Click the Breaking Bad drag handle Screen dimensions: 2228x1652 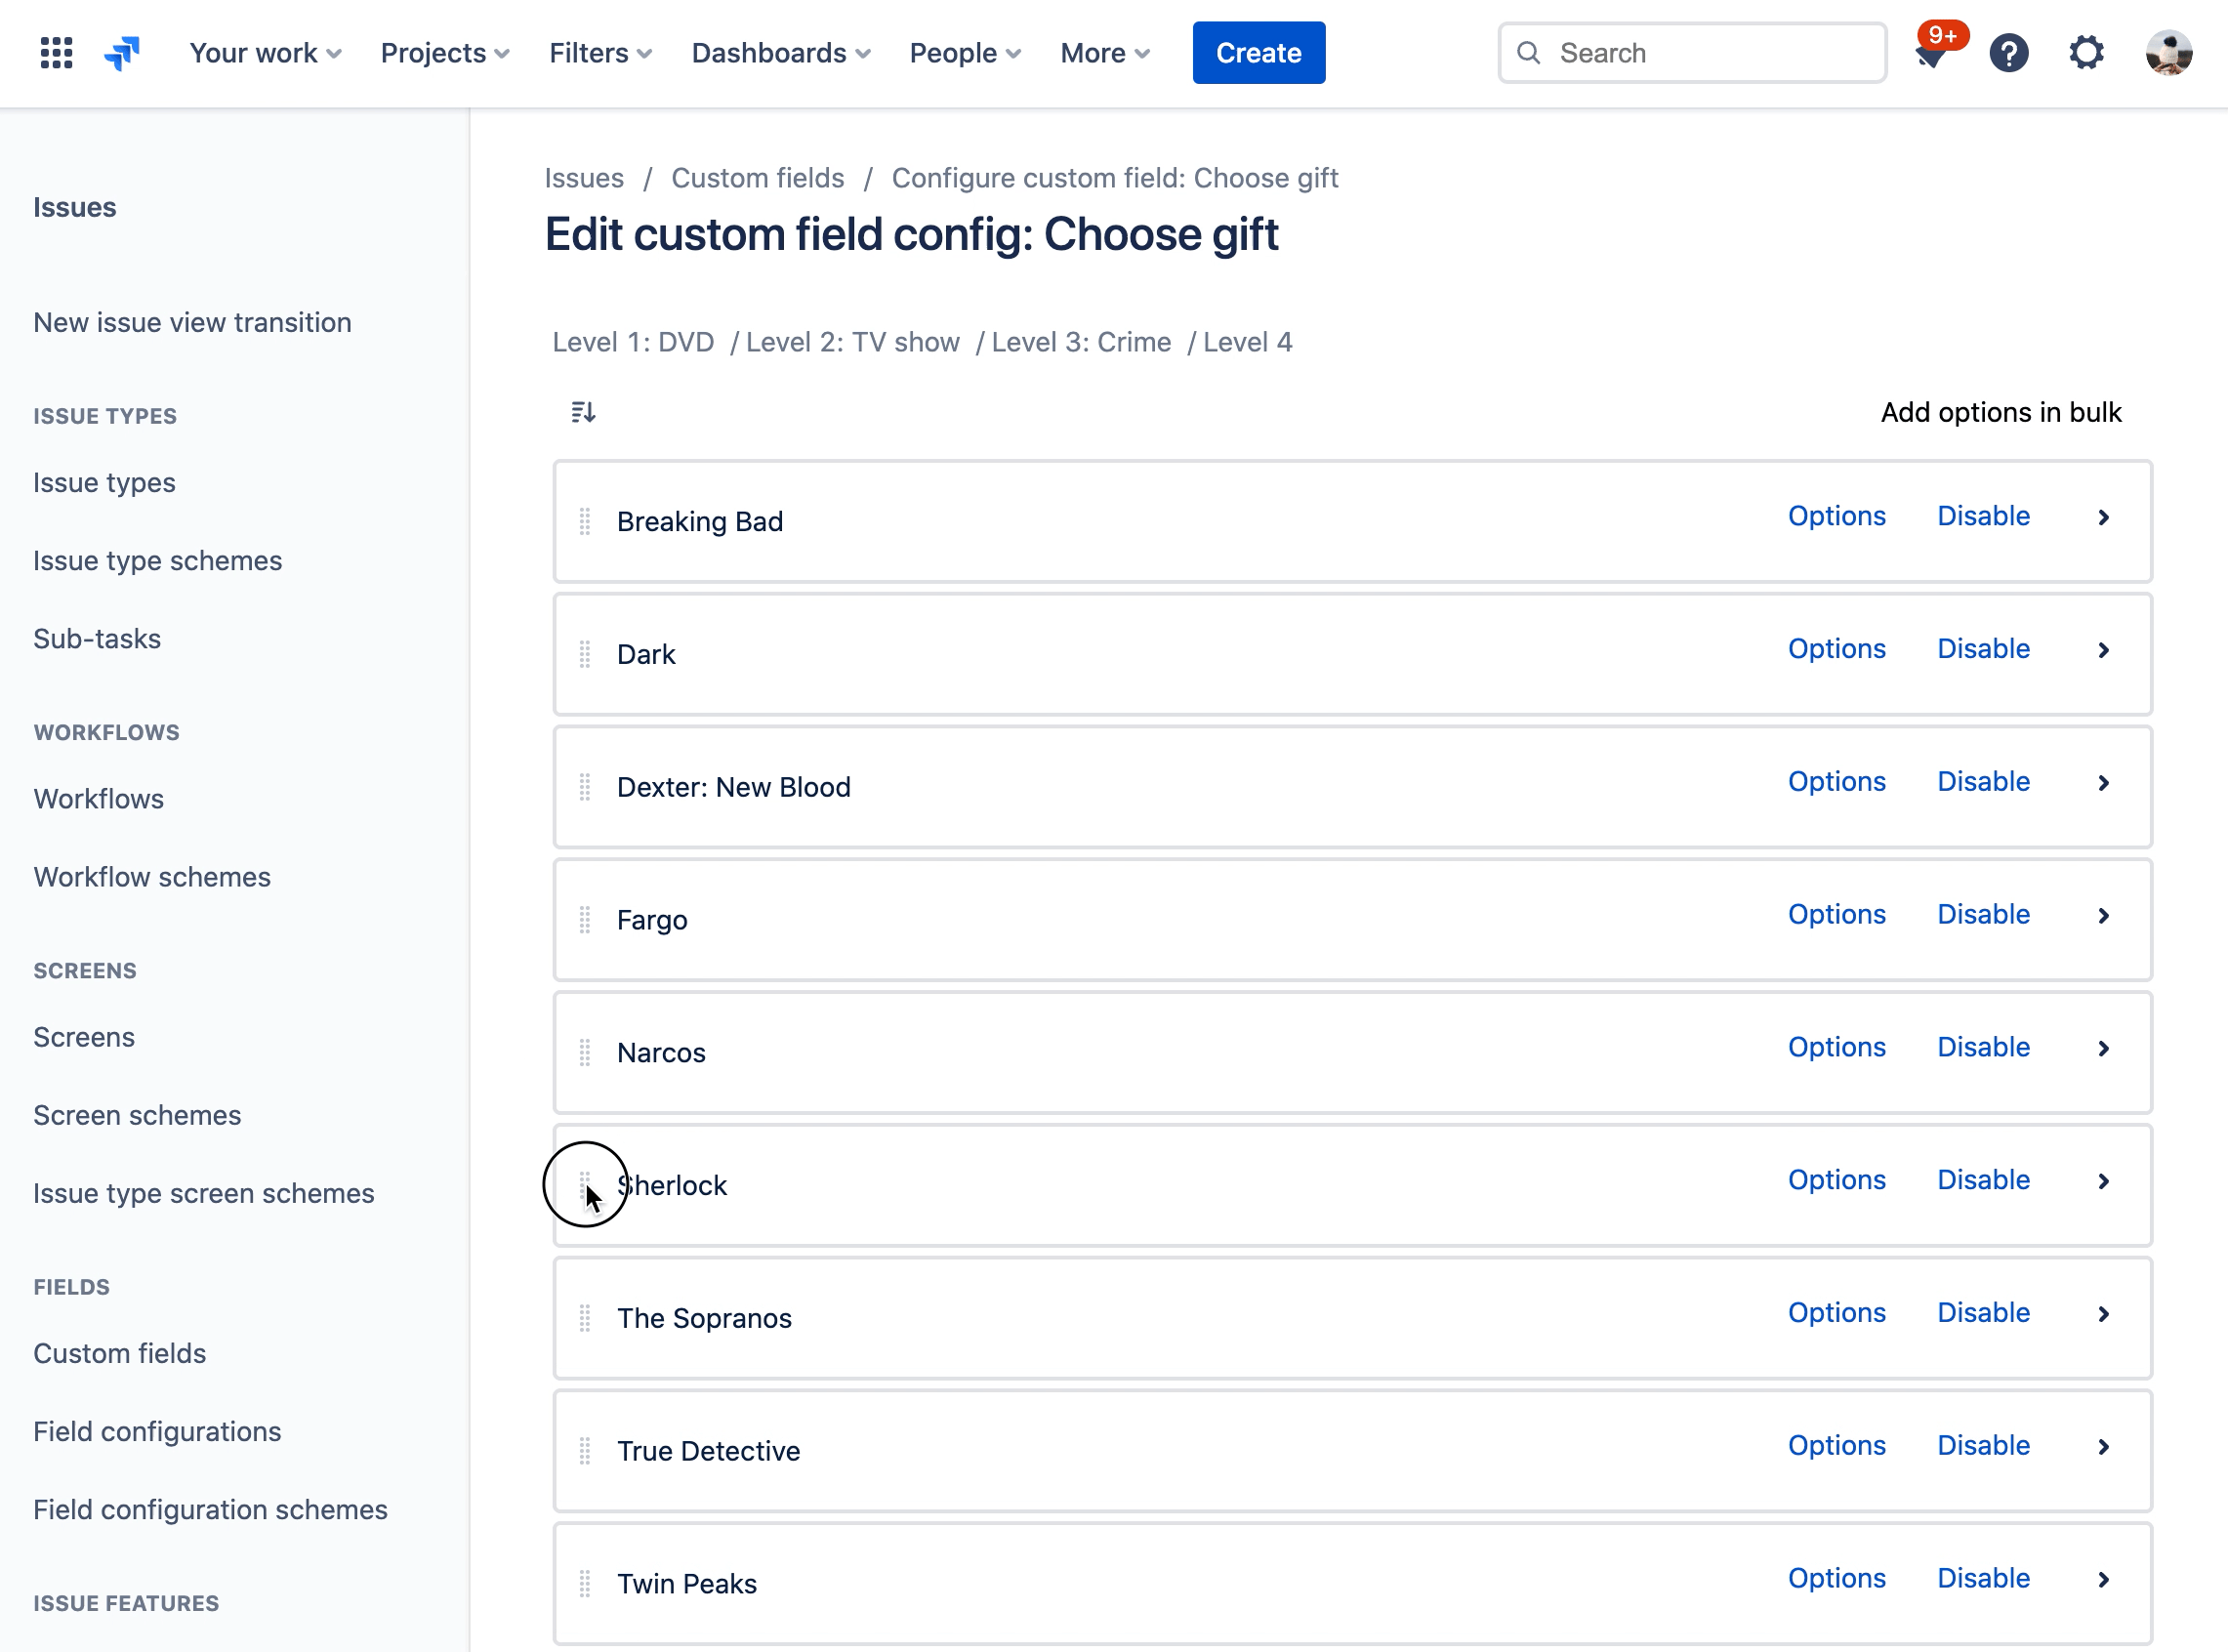coord(585,521)
